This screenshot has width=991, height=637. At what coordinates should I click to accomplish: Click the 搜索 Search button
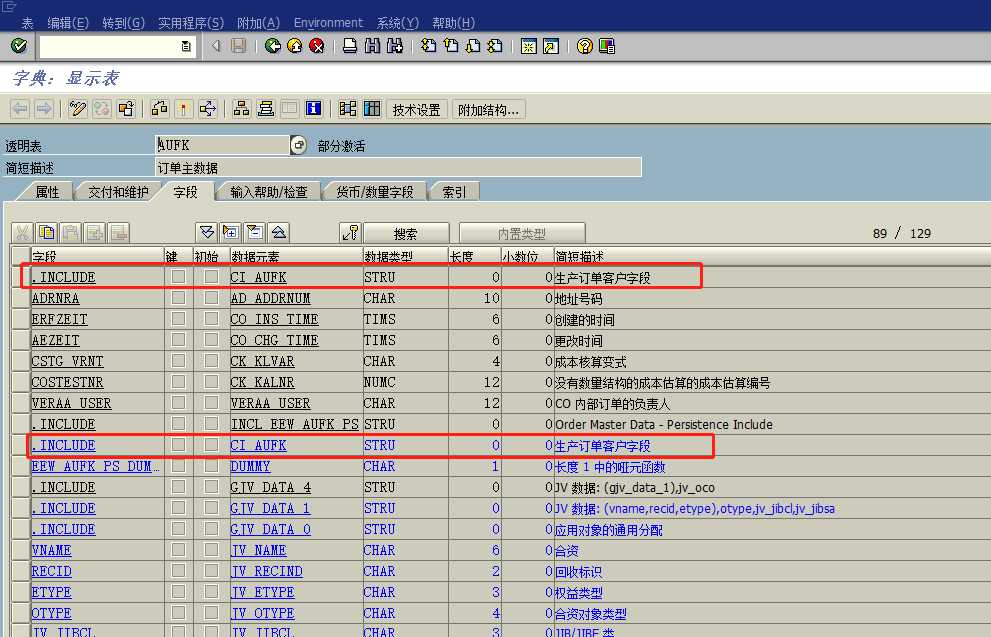pyautogui.click(x=406, y=233)
